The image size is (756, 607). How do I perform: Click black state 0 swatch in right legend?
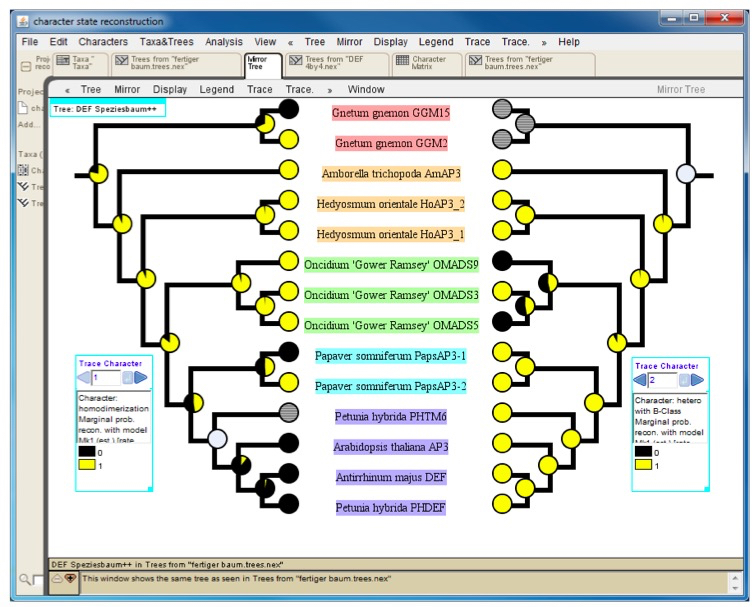click(643, 452)
